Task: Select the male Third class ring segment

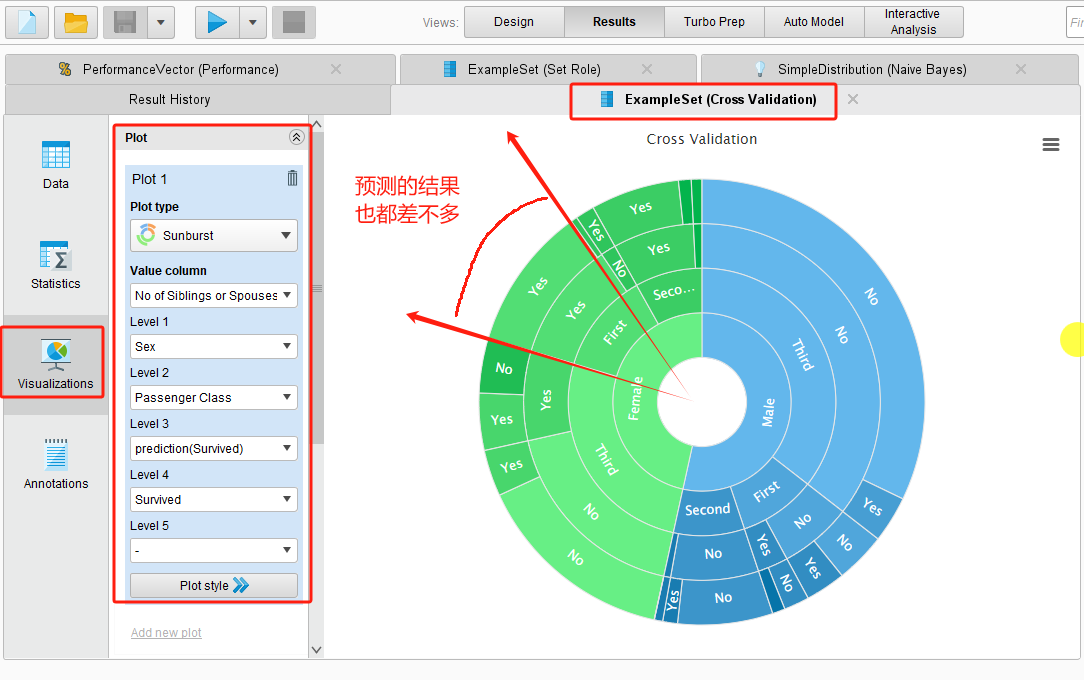Action: [802, 354]
